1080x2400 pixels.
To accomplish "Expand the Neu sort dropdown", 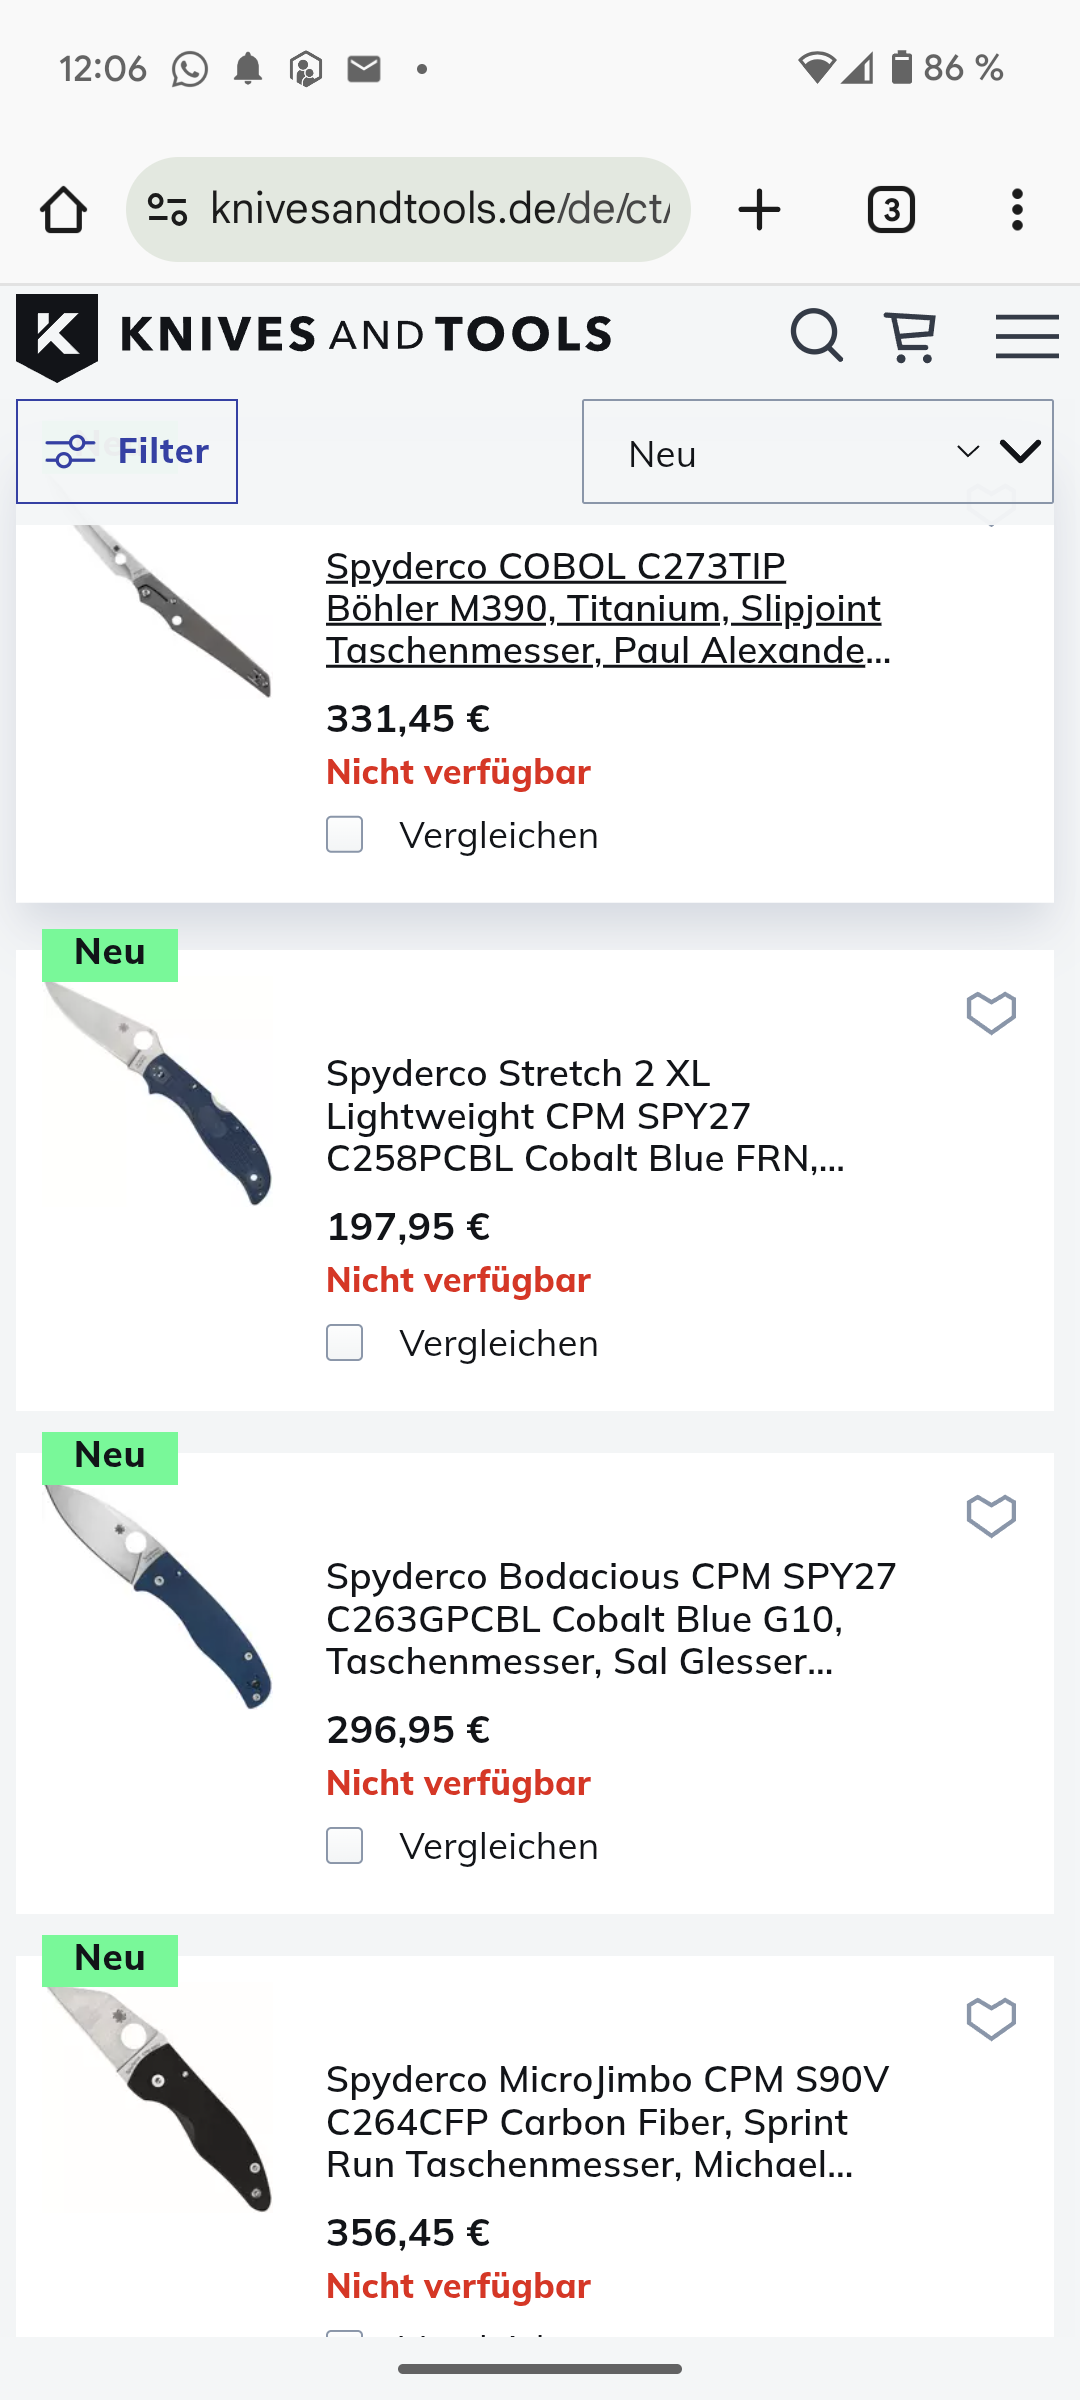I will 817,452.
